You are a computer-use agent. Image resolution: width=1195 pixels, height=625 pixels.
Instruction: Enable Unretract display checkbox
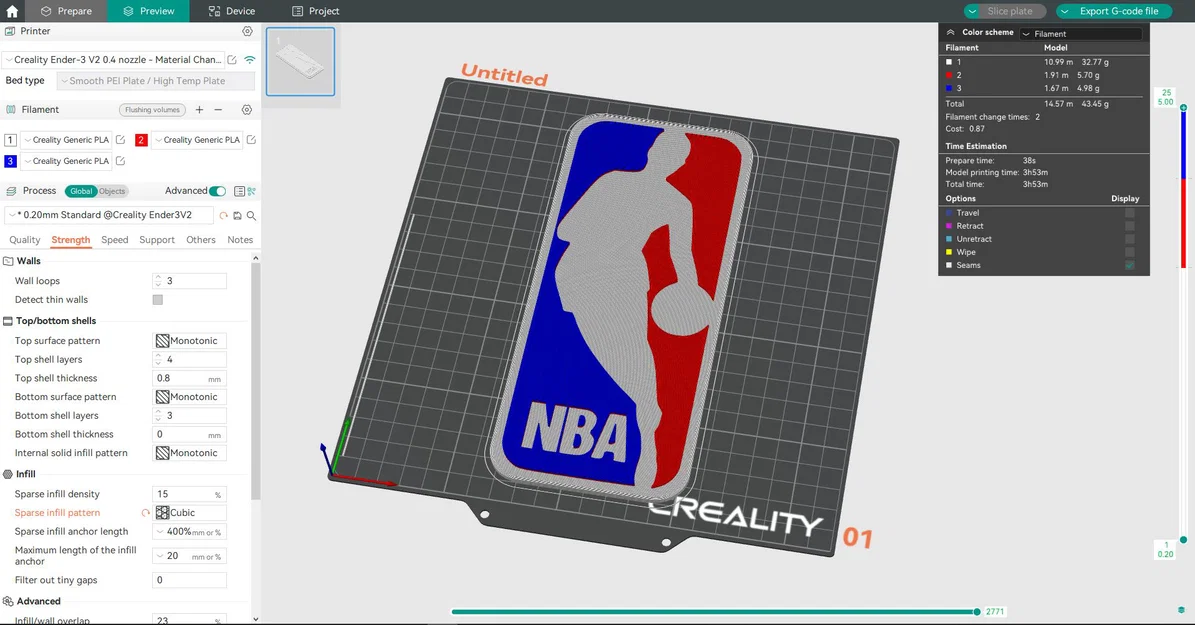click(x=1129, y=239)
